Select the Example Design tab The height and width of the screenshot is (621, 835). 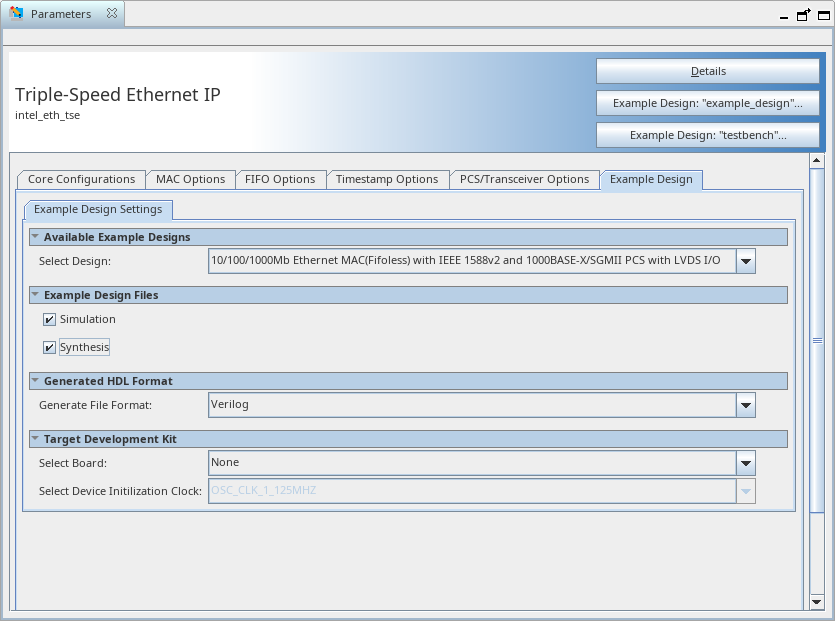651,179
